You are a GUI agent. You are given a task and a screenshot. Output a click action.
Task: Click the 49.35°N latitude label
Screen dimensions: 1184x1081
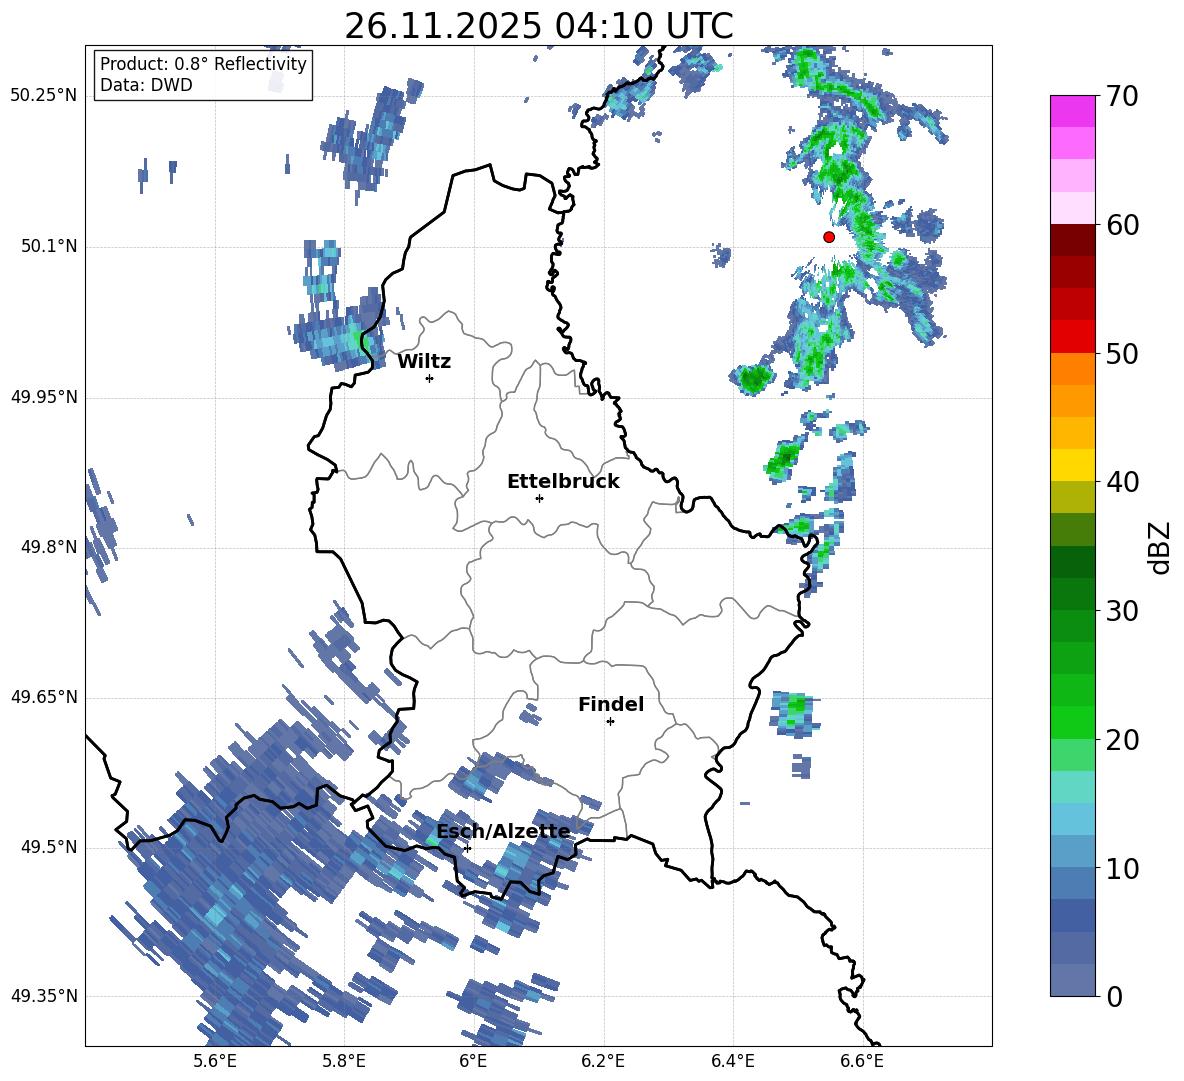pyautogui.click(x=44, y=996)
